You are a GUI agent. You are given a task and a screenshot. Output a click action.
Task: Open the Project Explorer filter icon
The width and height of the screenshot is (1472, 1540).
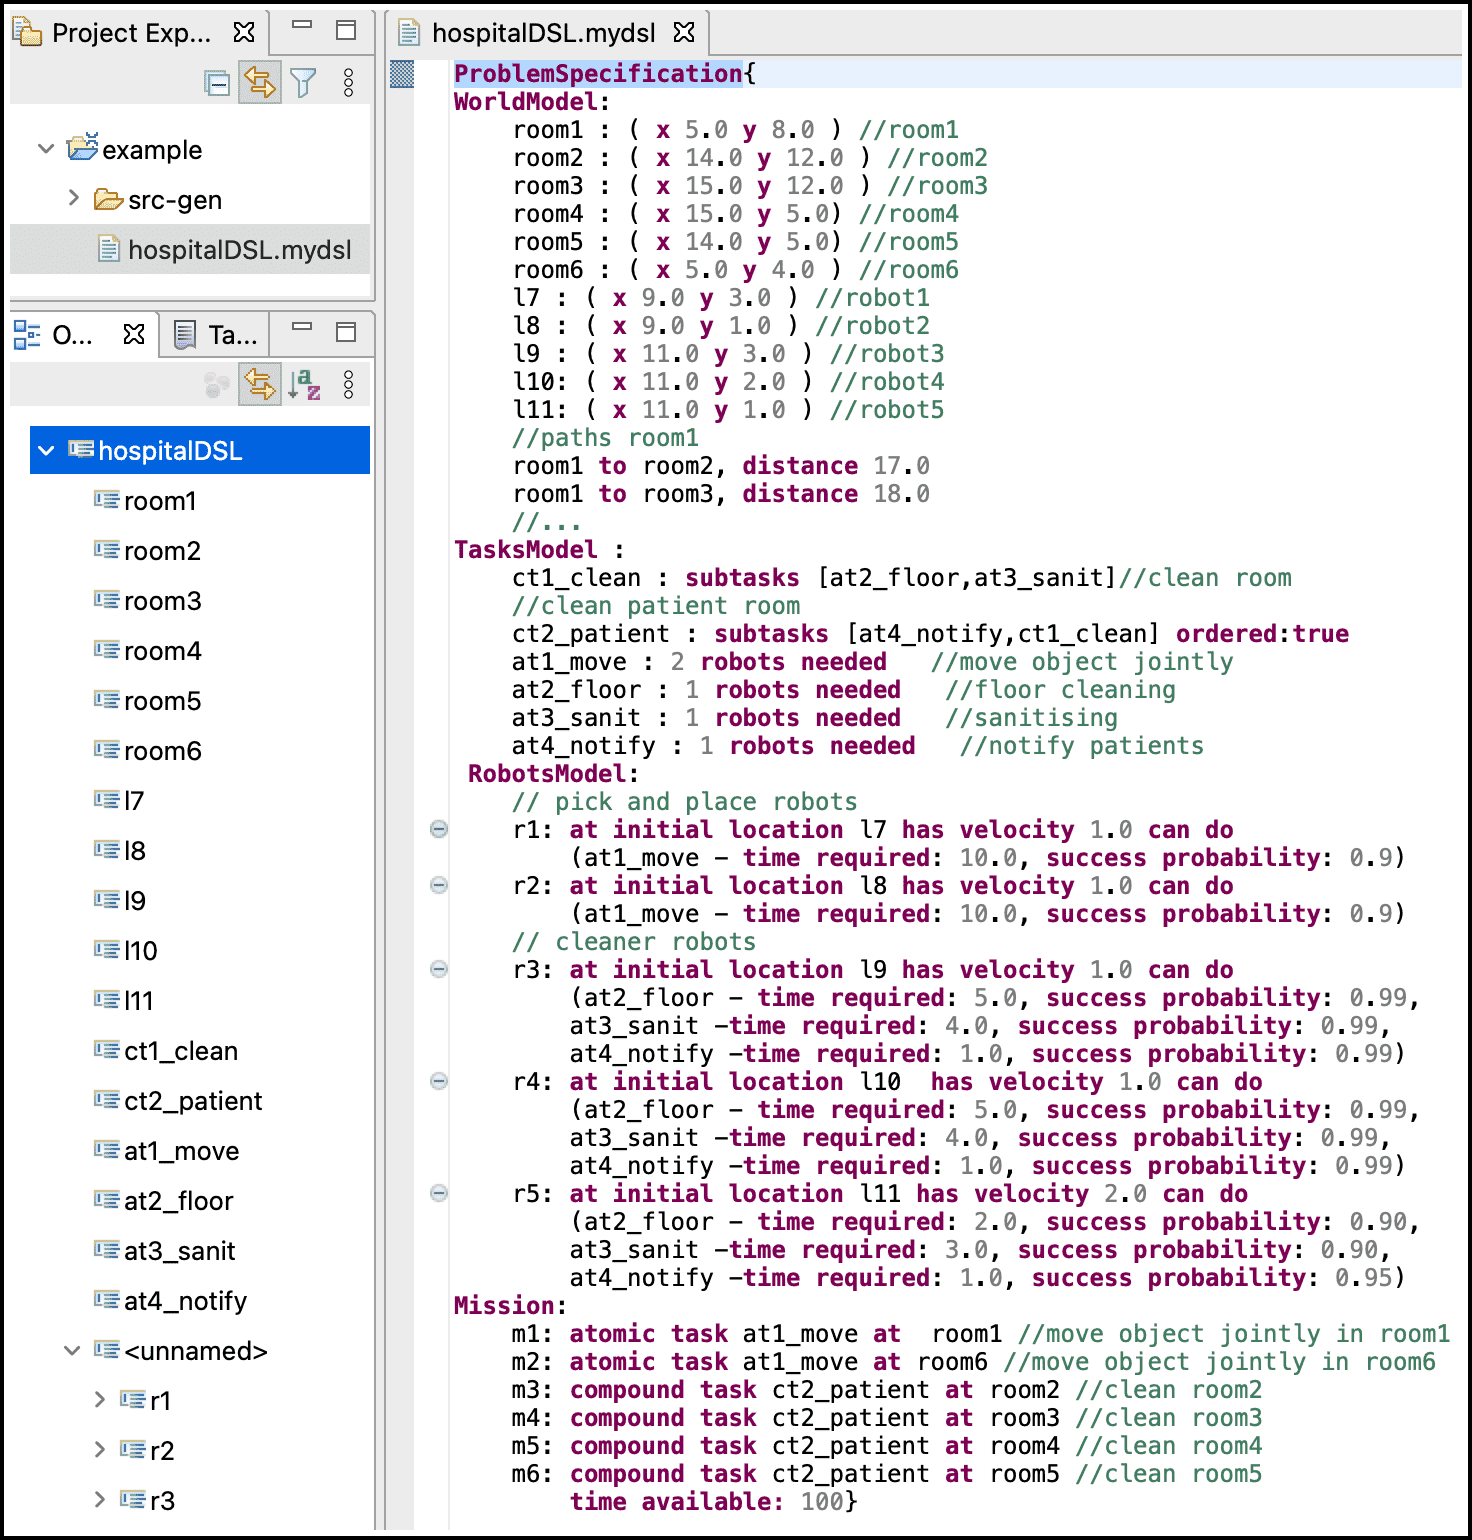[x=303, y=83]
